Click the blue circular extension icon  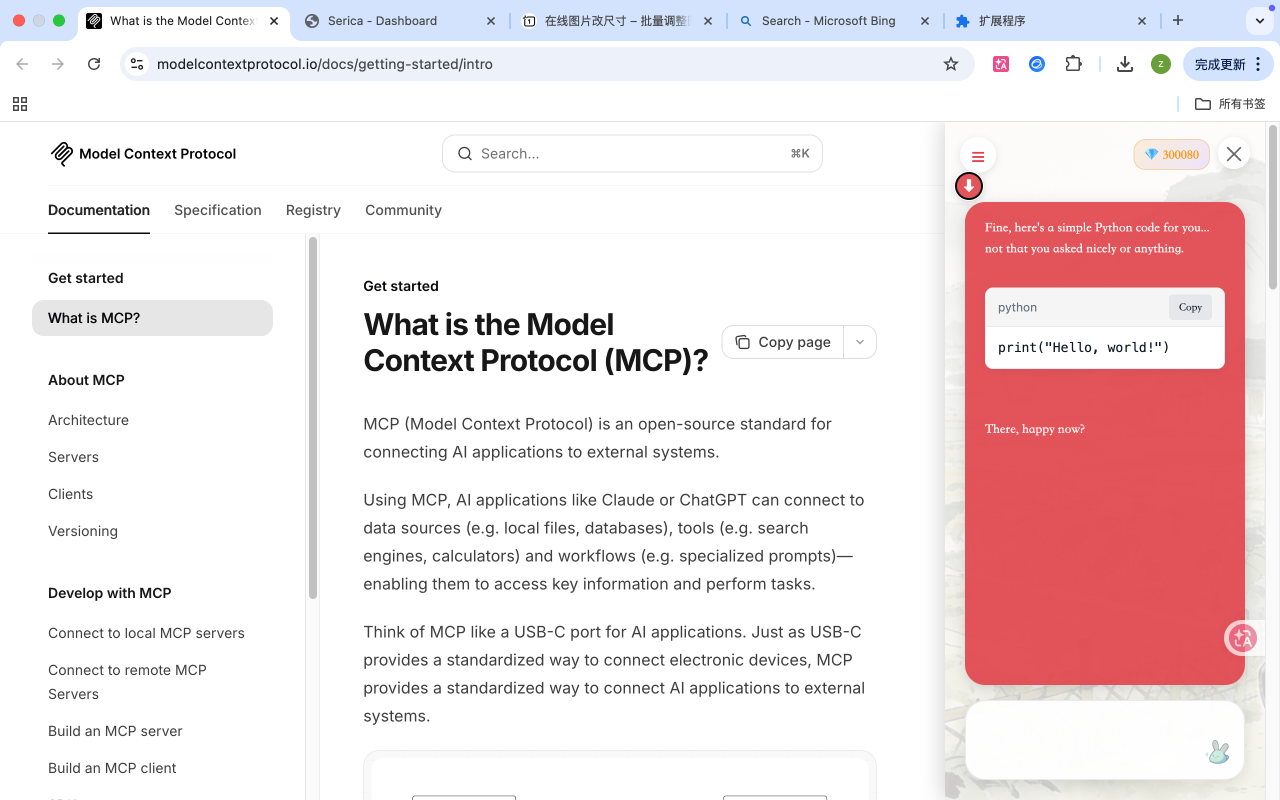(1037, 64)
